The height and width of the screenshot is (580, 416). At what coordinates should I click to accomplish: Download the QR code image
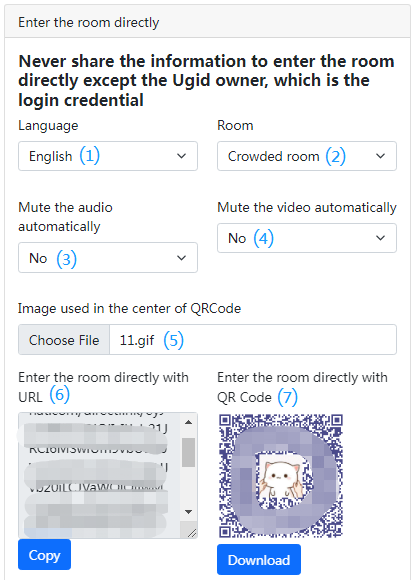pos(259,560)
